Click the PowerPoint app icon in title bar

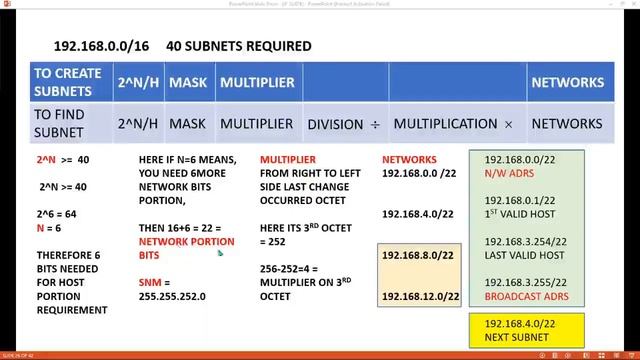point(7,4)
